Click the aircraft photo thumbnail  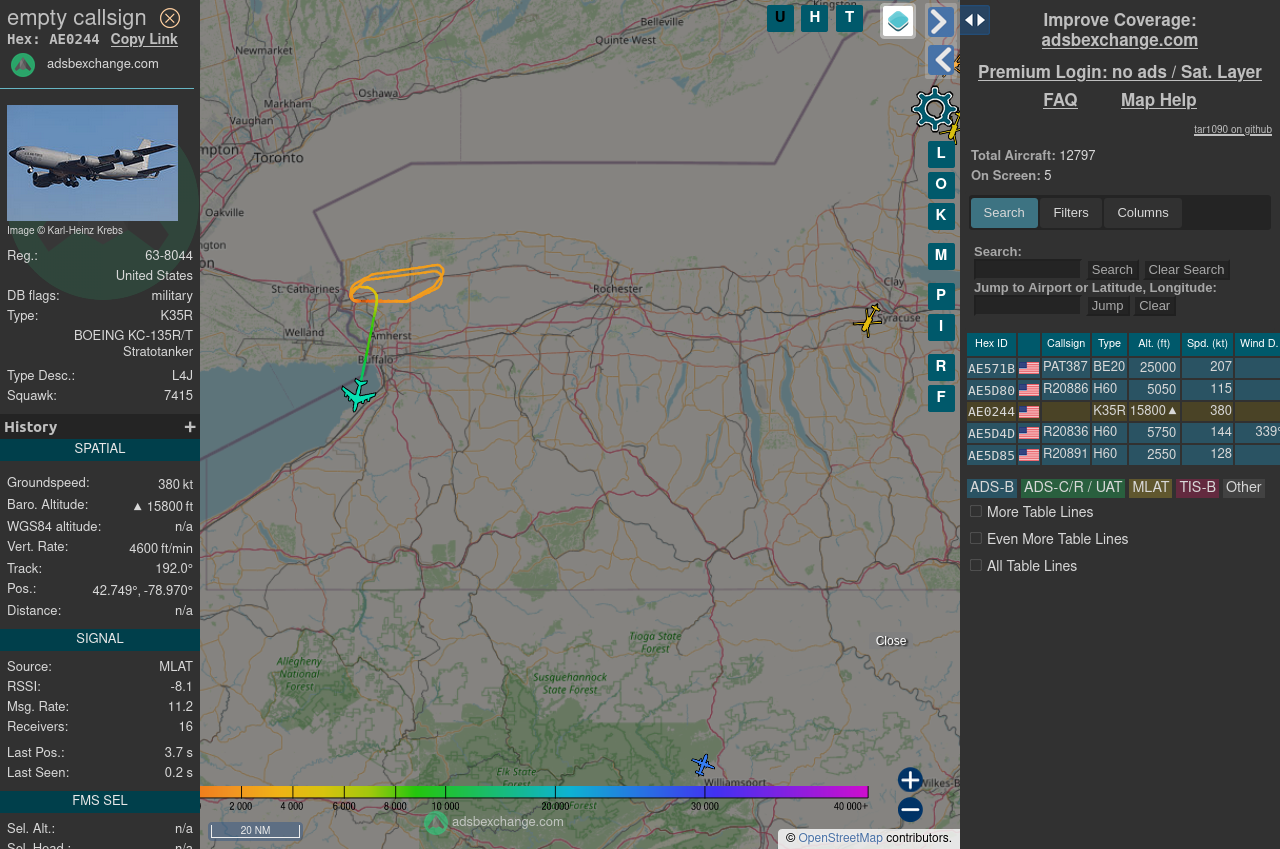point(92,163)
